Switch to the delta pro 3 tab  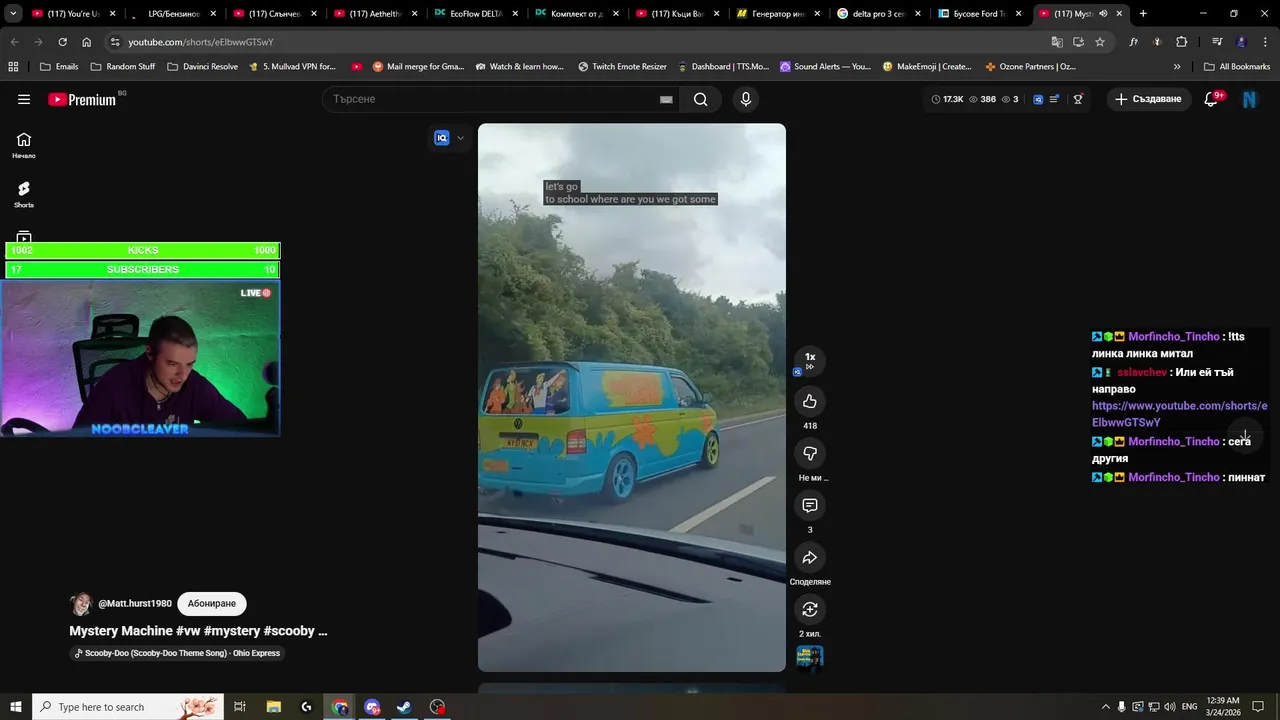878,14
